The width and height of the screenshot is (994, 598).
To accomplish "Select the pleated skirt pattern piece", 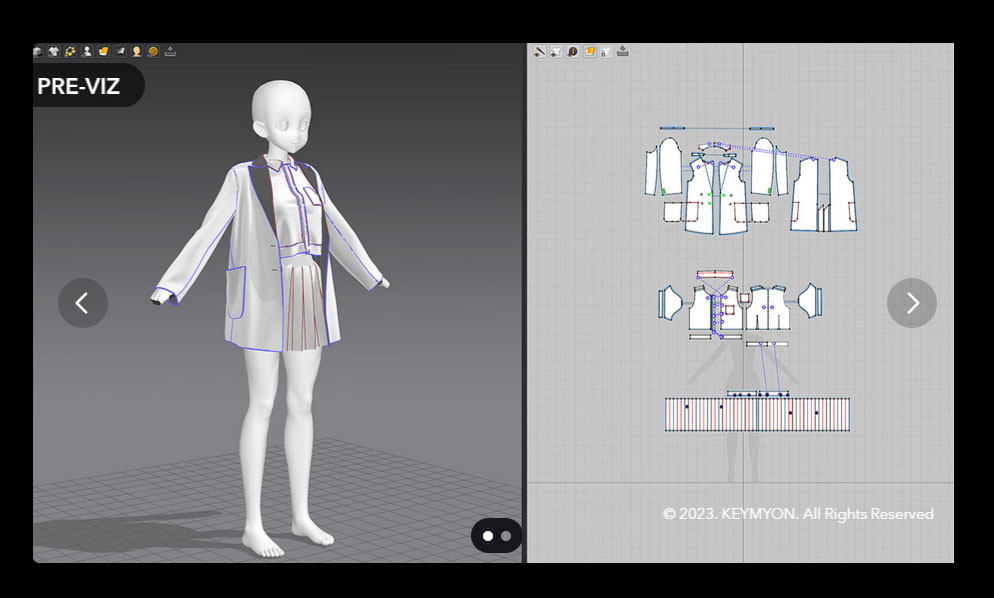I will tap(757, 414).
